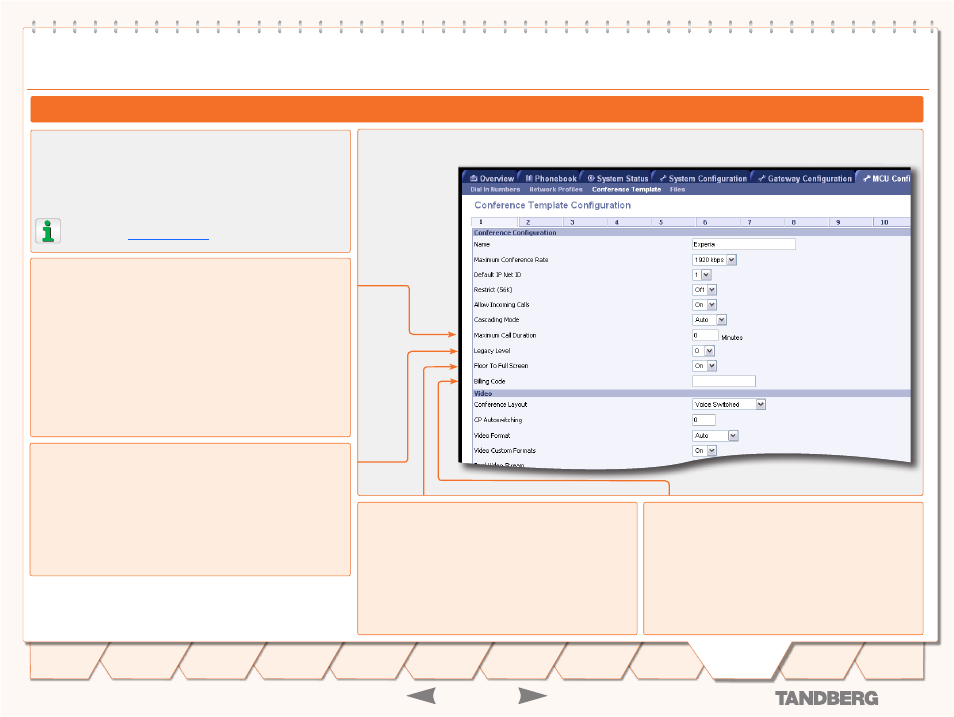The image size is (954, 717).
Task: Open the Legacy Level dropdown
Action: pyautogui.click(x=703, y=351)
